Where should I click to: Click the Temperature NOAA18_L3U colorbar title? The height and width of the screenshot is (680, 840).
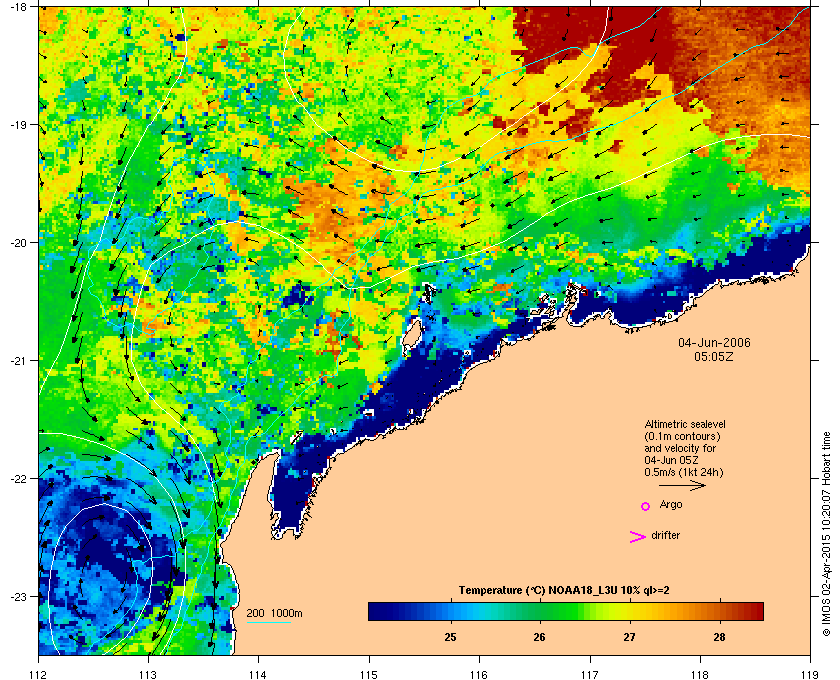click(x=564, y=591)
